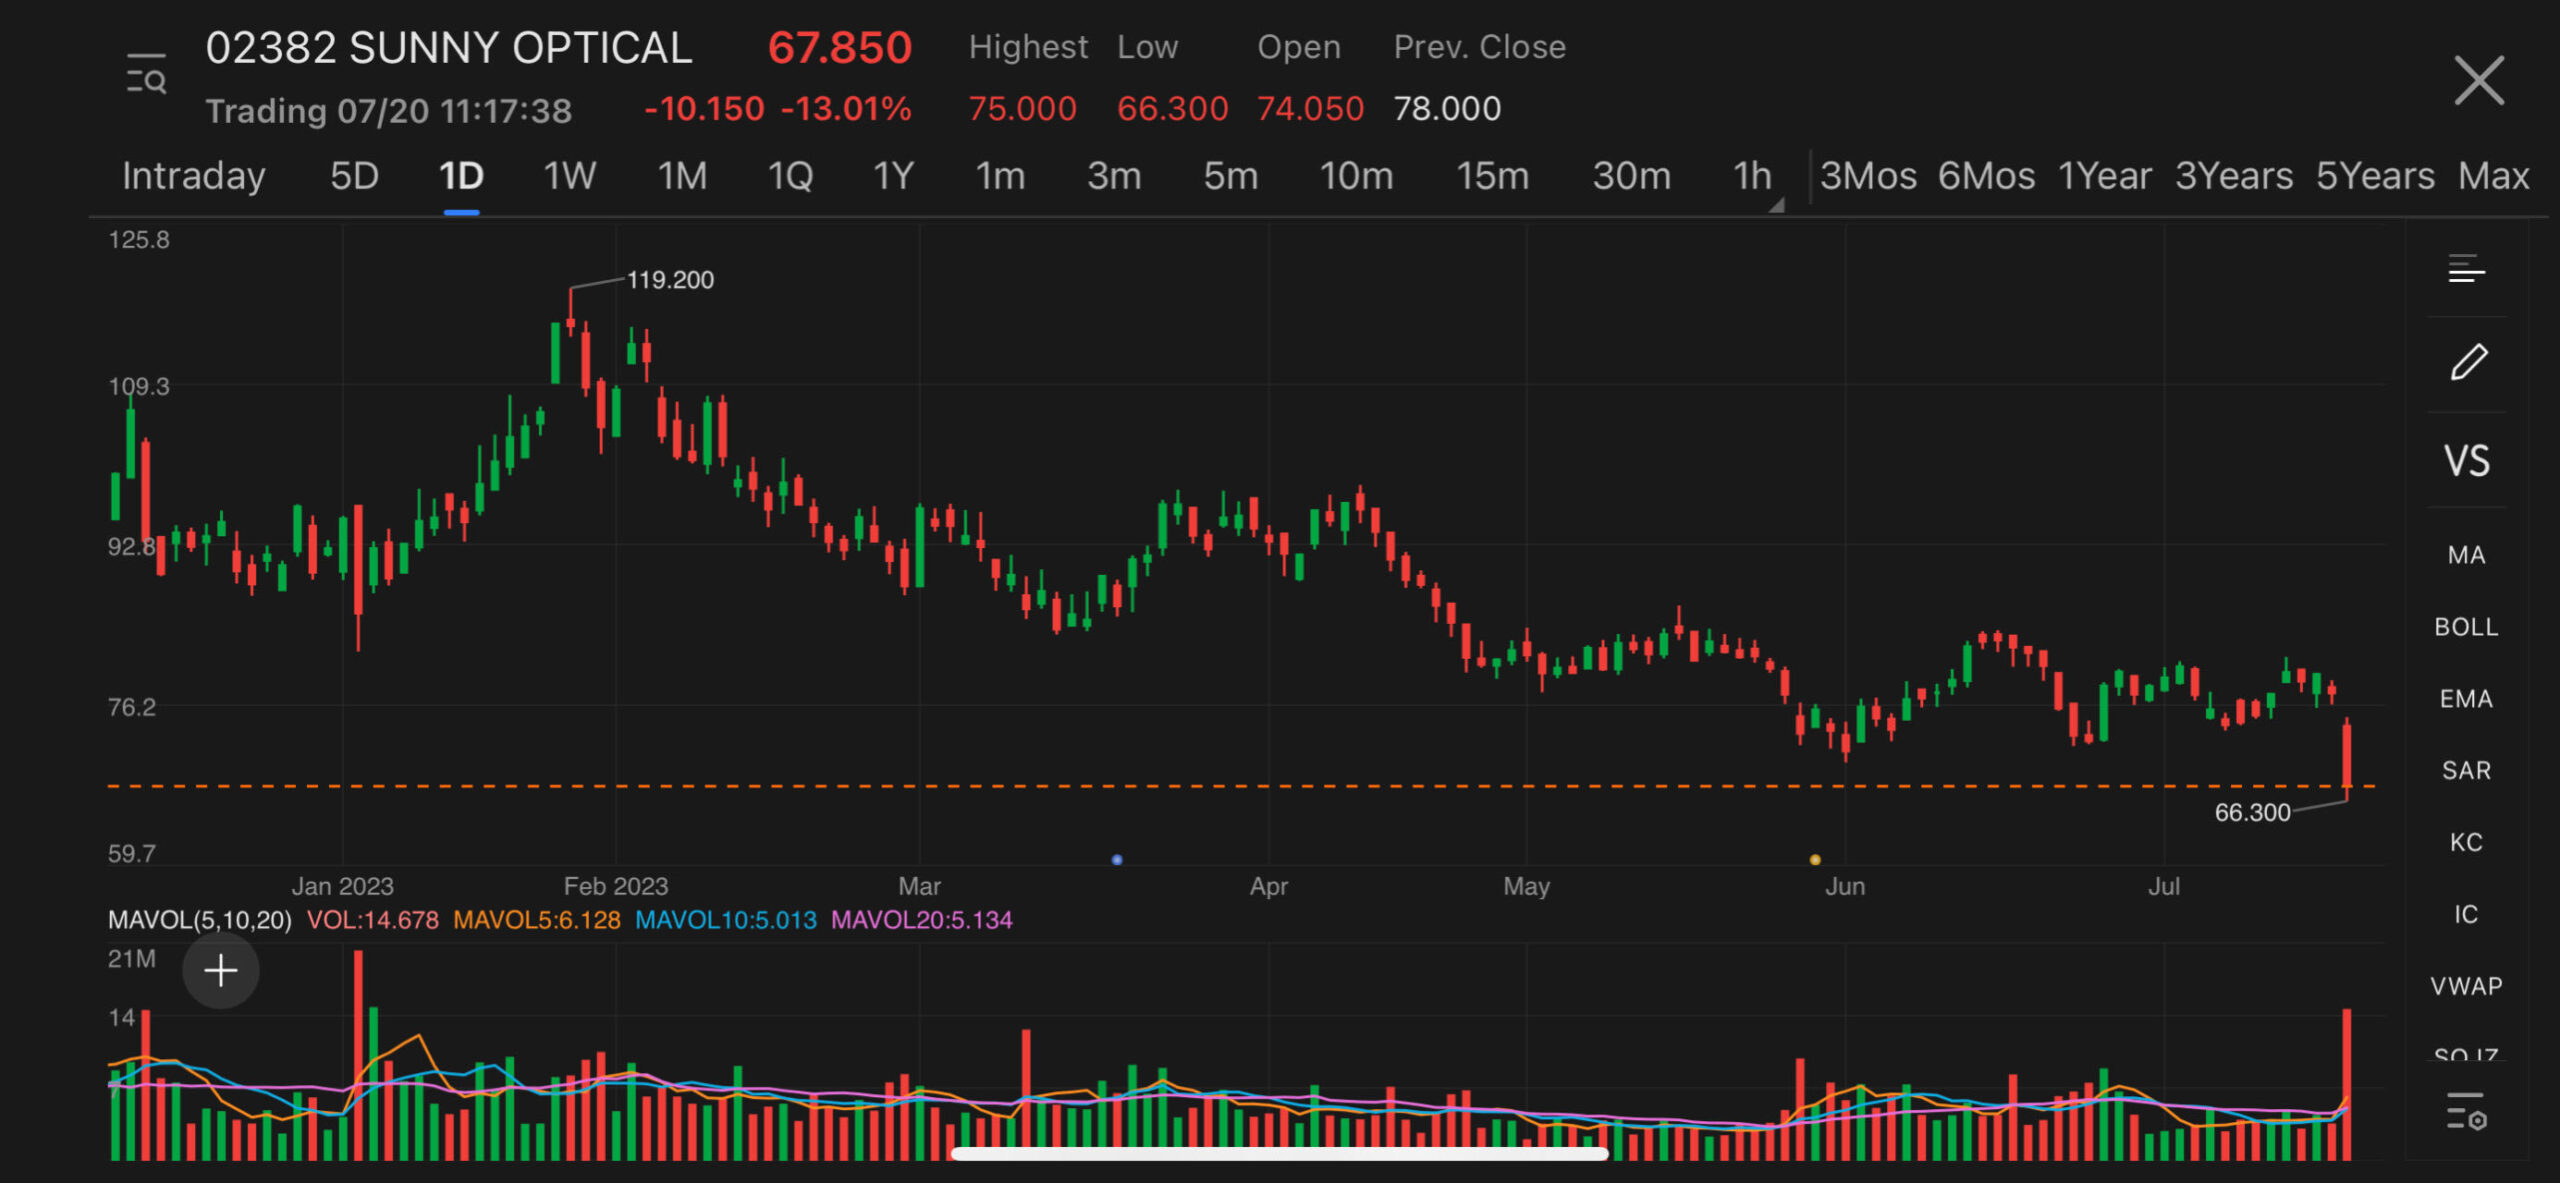Viewport: 2560px width, 1183px height.
Task: Click the -13.01% change percentage
Action: (x=846, y=108)
